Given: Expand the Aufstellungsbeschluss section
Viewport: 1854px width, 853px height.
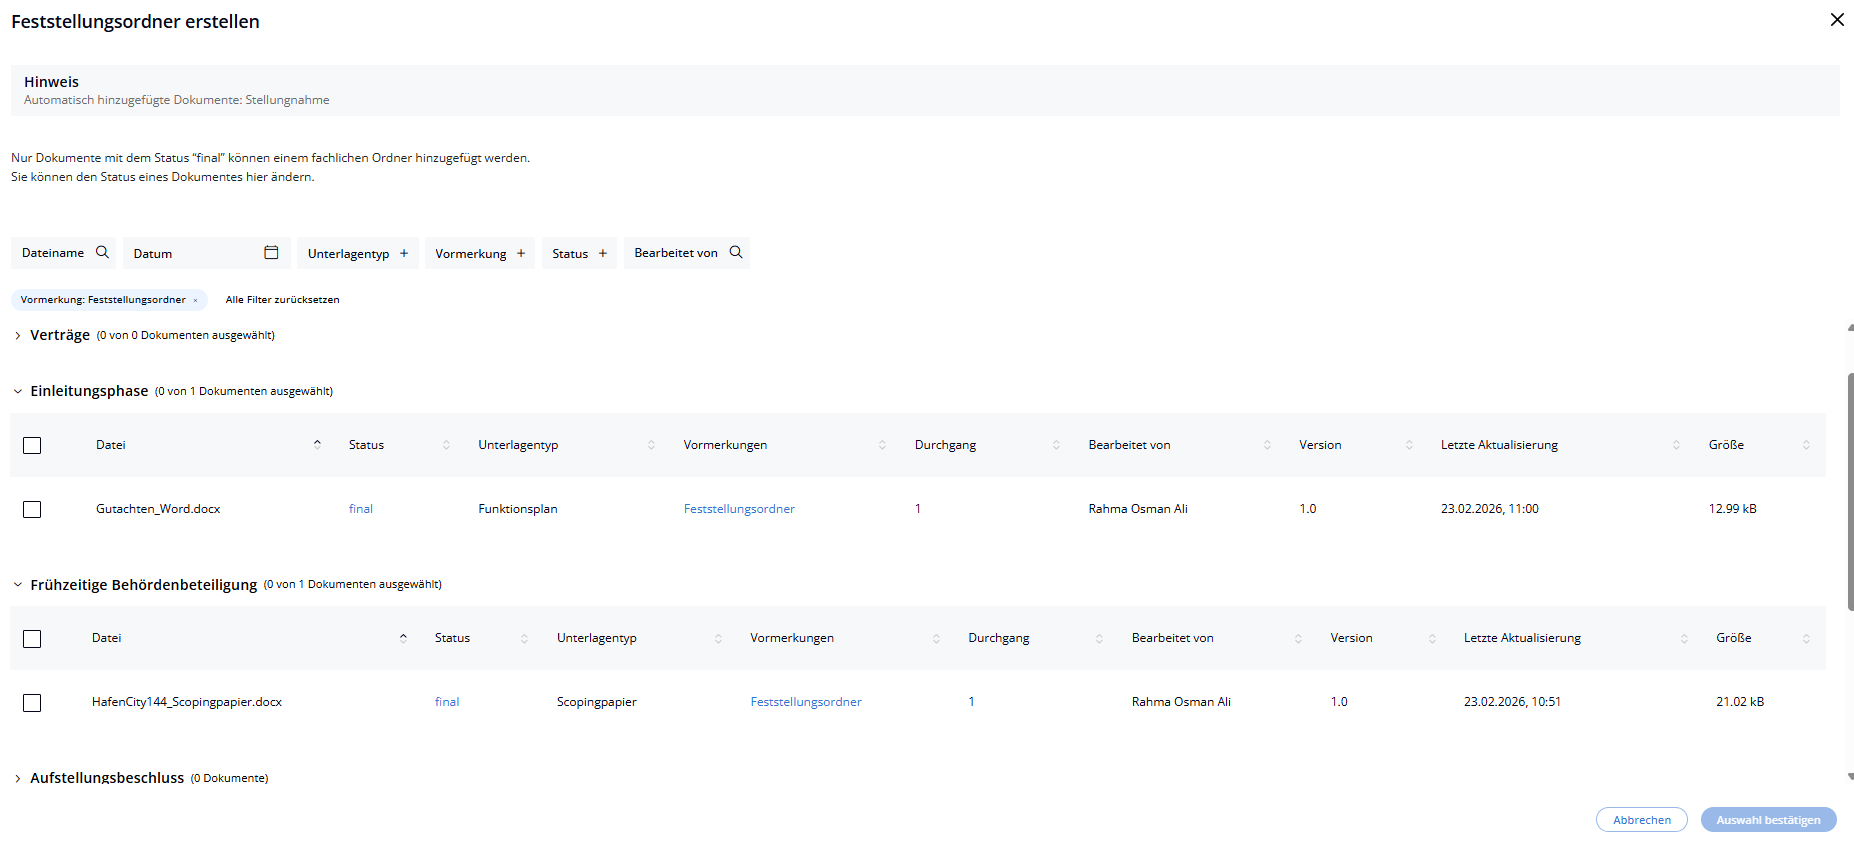Looking at the screenshot, I should [18, 779].
